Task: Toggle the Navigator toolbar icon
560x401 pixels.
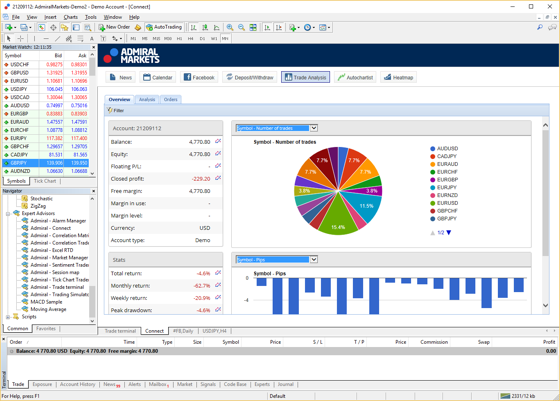Action: point(65,27)
